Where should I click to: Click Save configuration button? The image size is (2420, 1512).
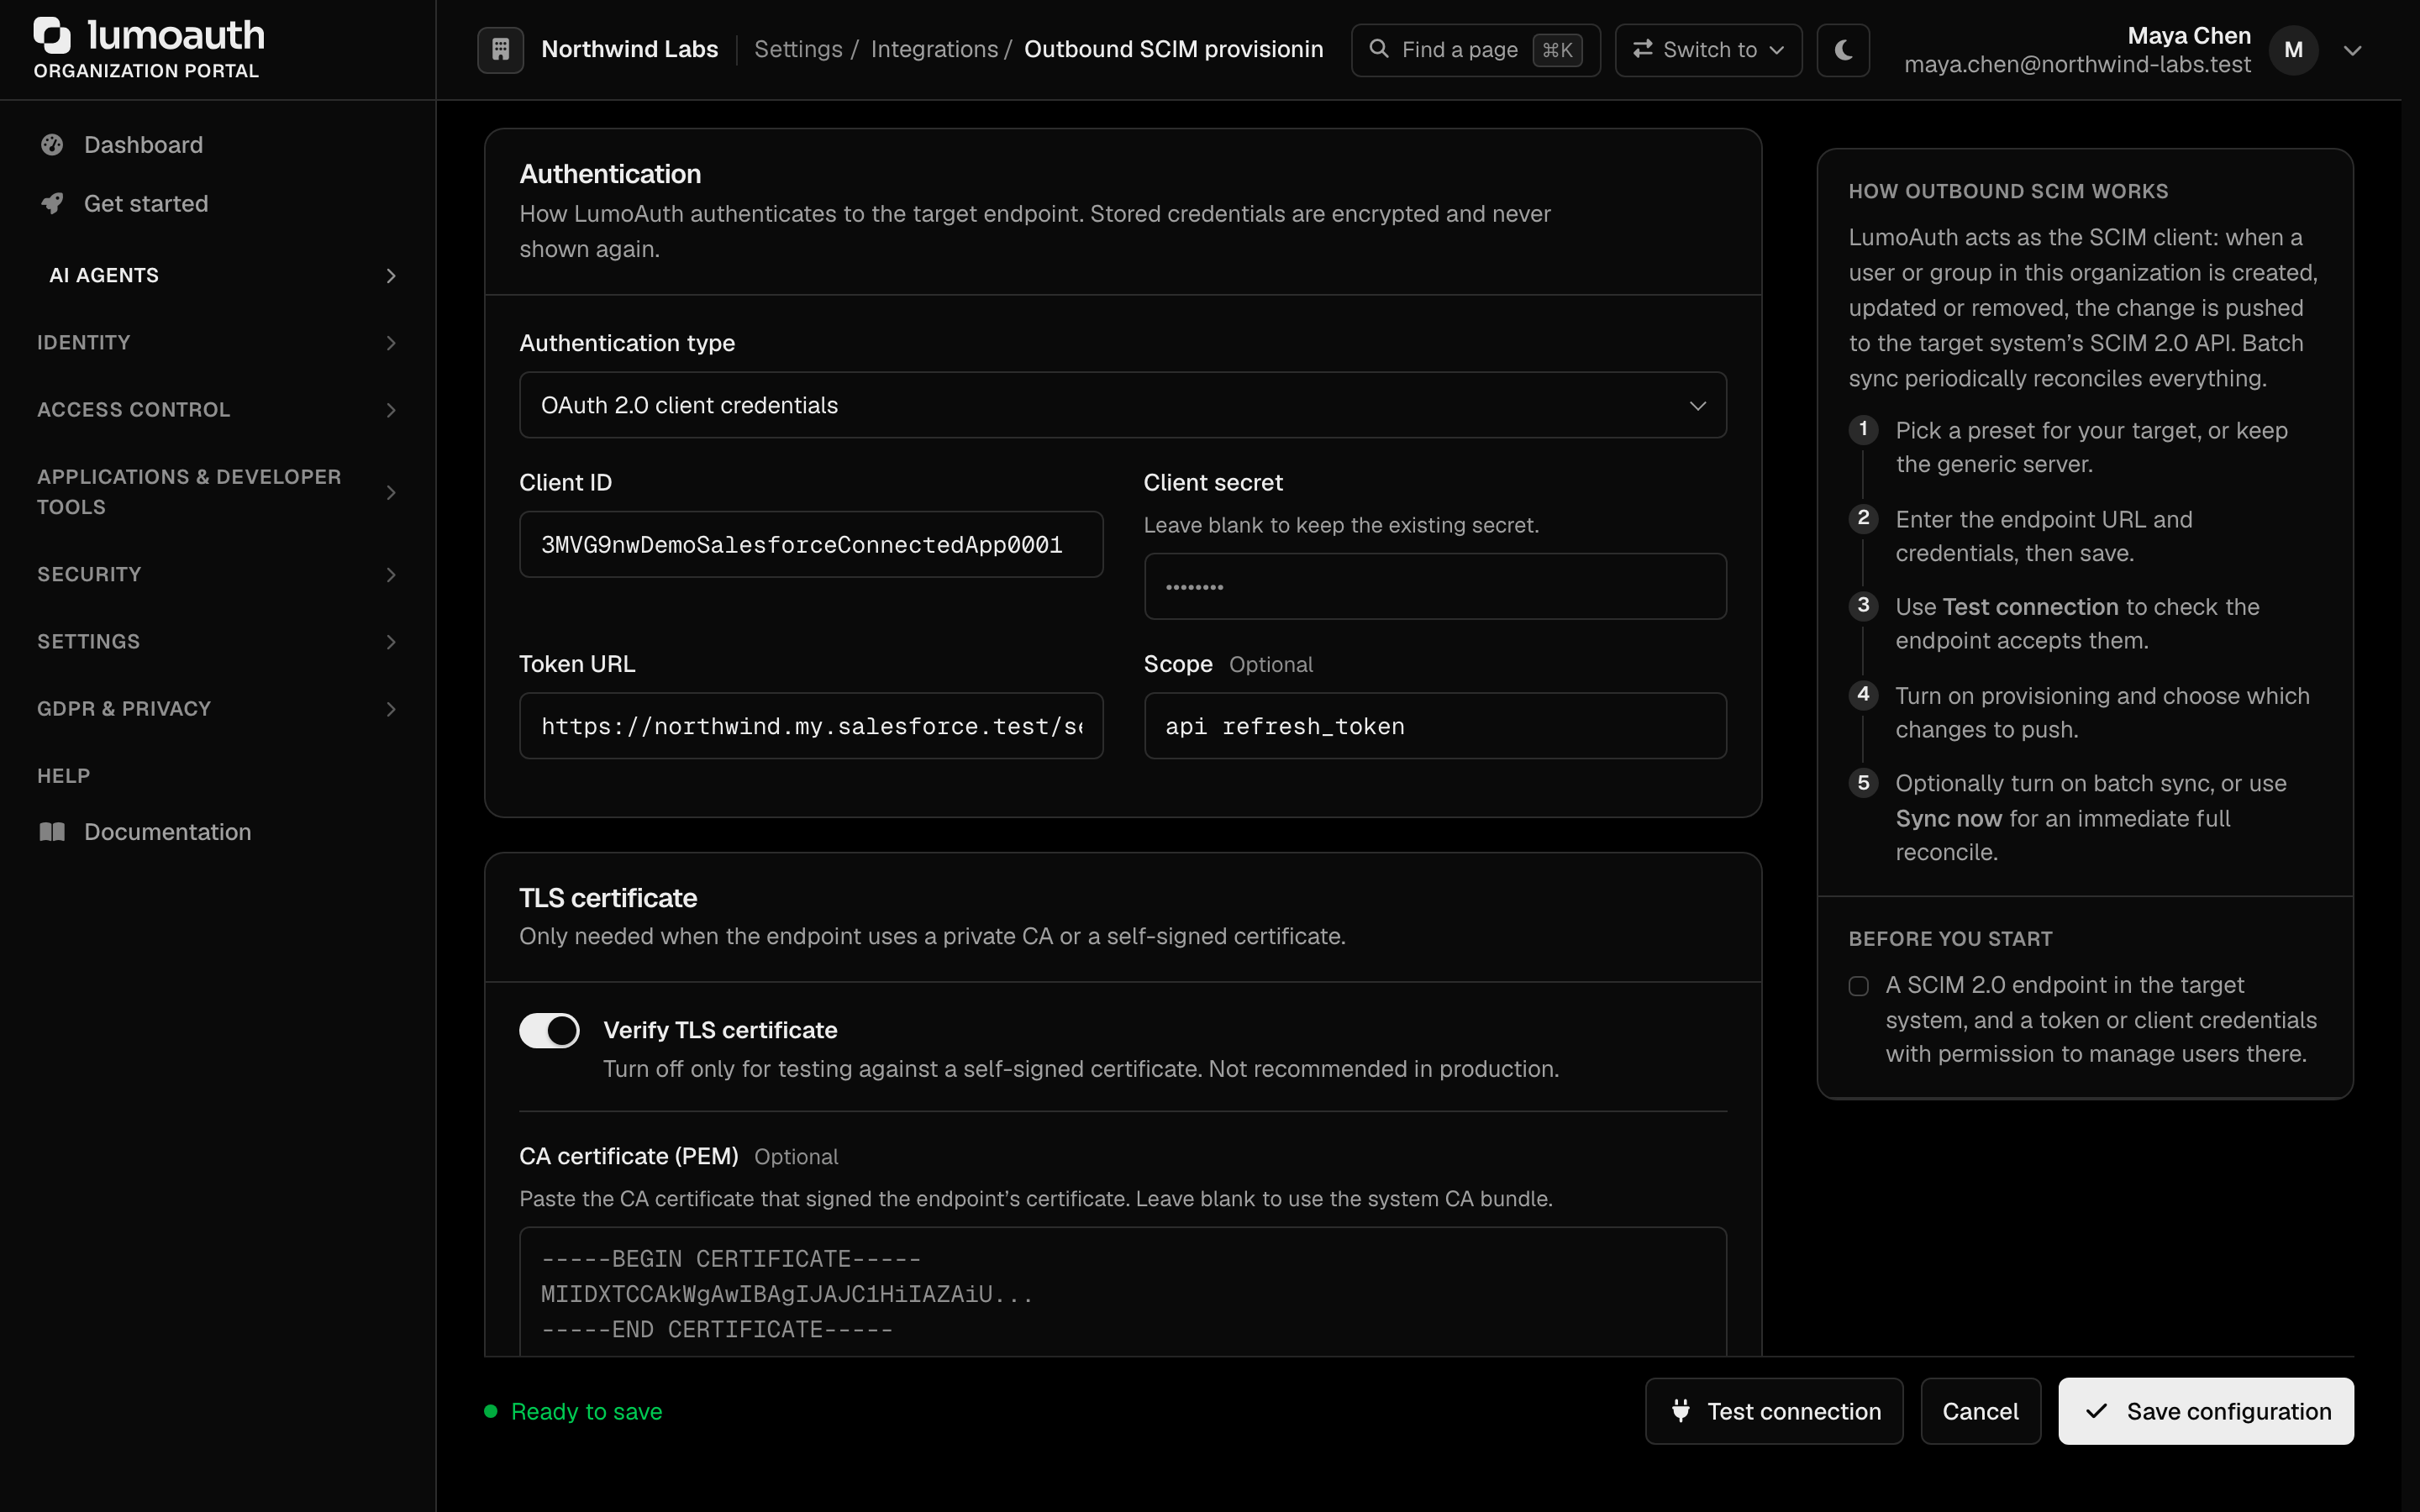2205,1411
